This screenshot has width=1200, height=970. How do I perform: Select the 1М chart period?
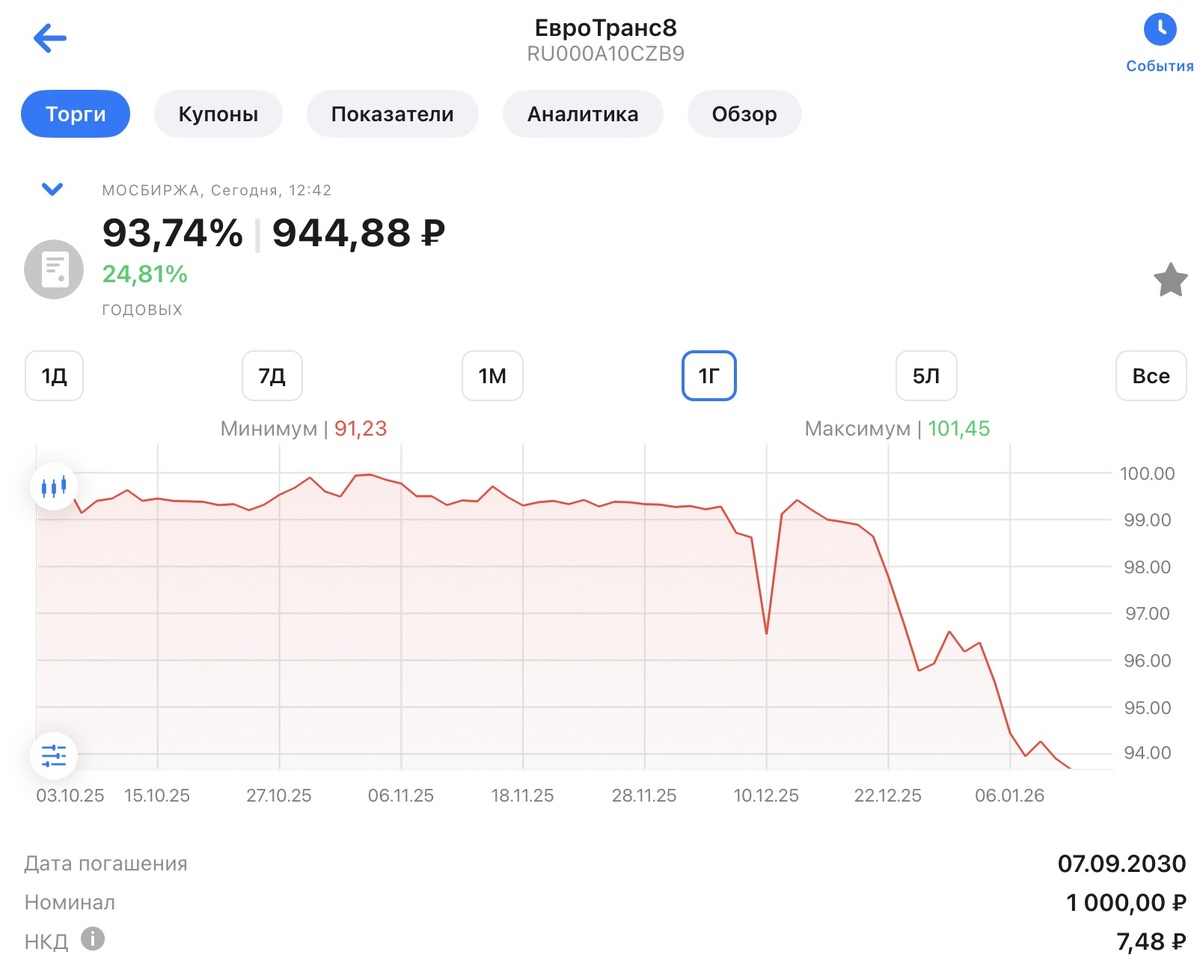click(x=492, y=376)
